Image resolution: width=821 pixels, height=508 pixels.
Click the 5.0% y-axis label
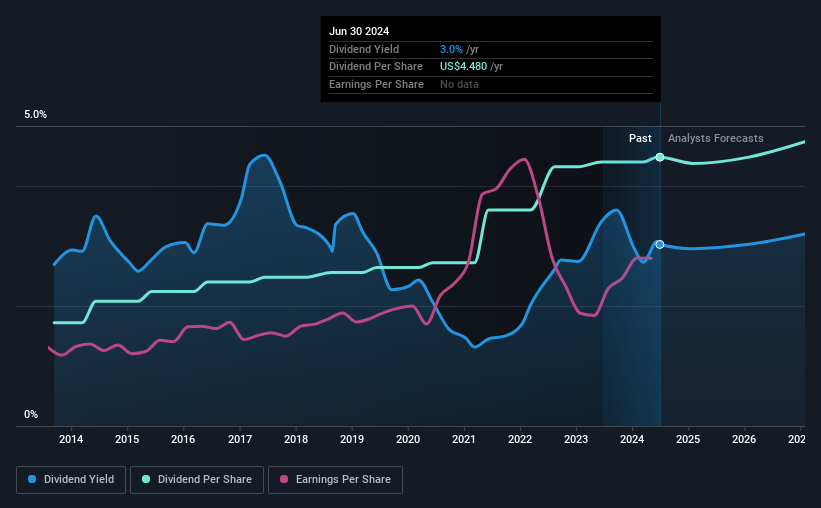(x=35, y=114)
